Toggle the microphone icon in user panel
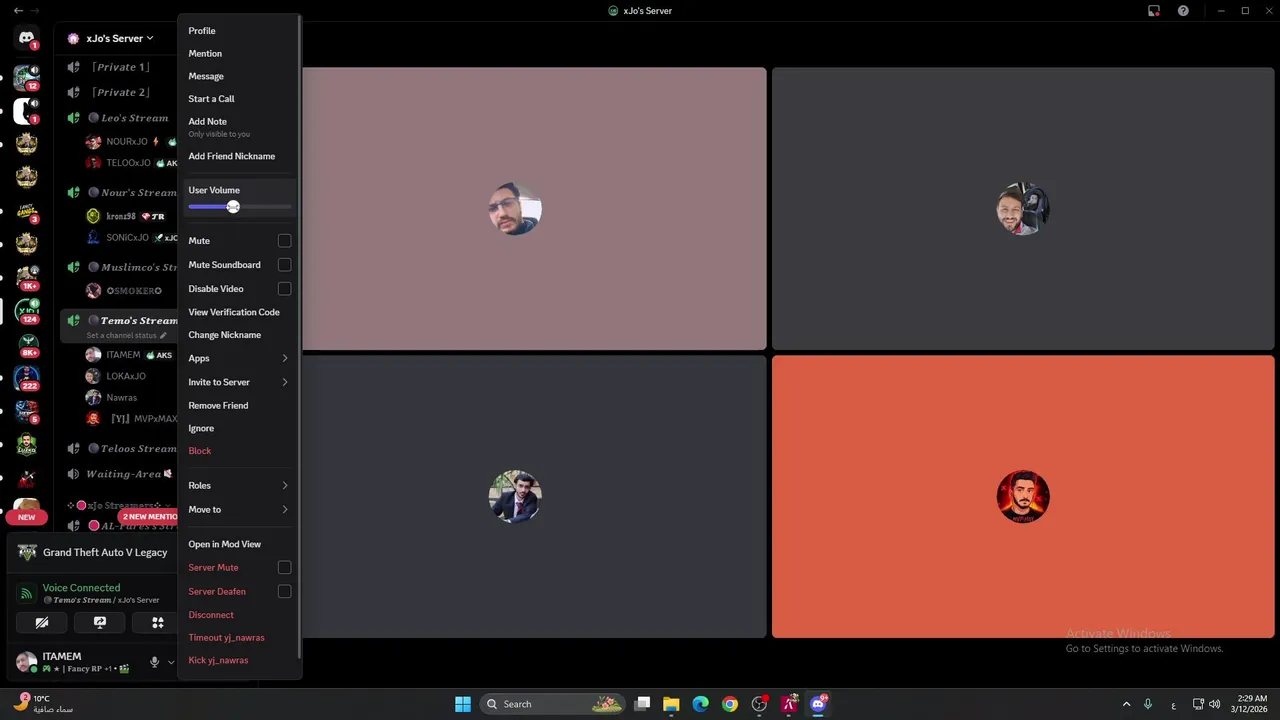Screen dimensions: 1280x720 pyautogui.click(x=154, y=662)
